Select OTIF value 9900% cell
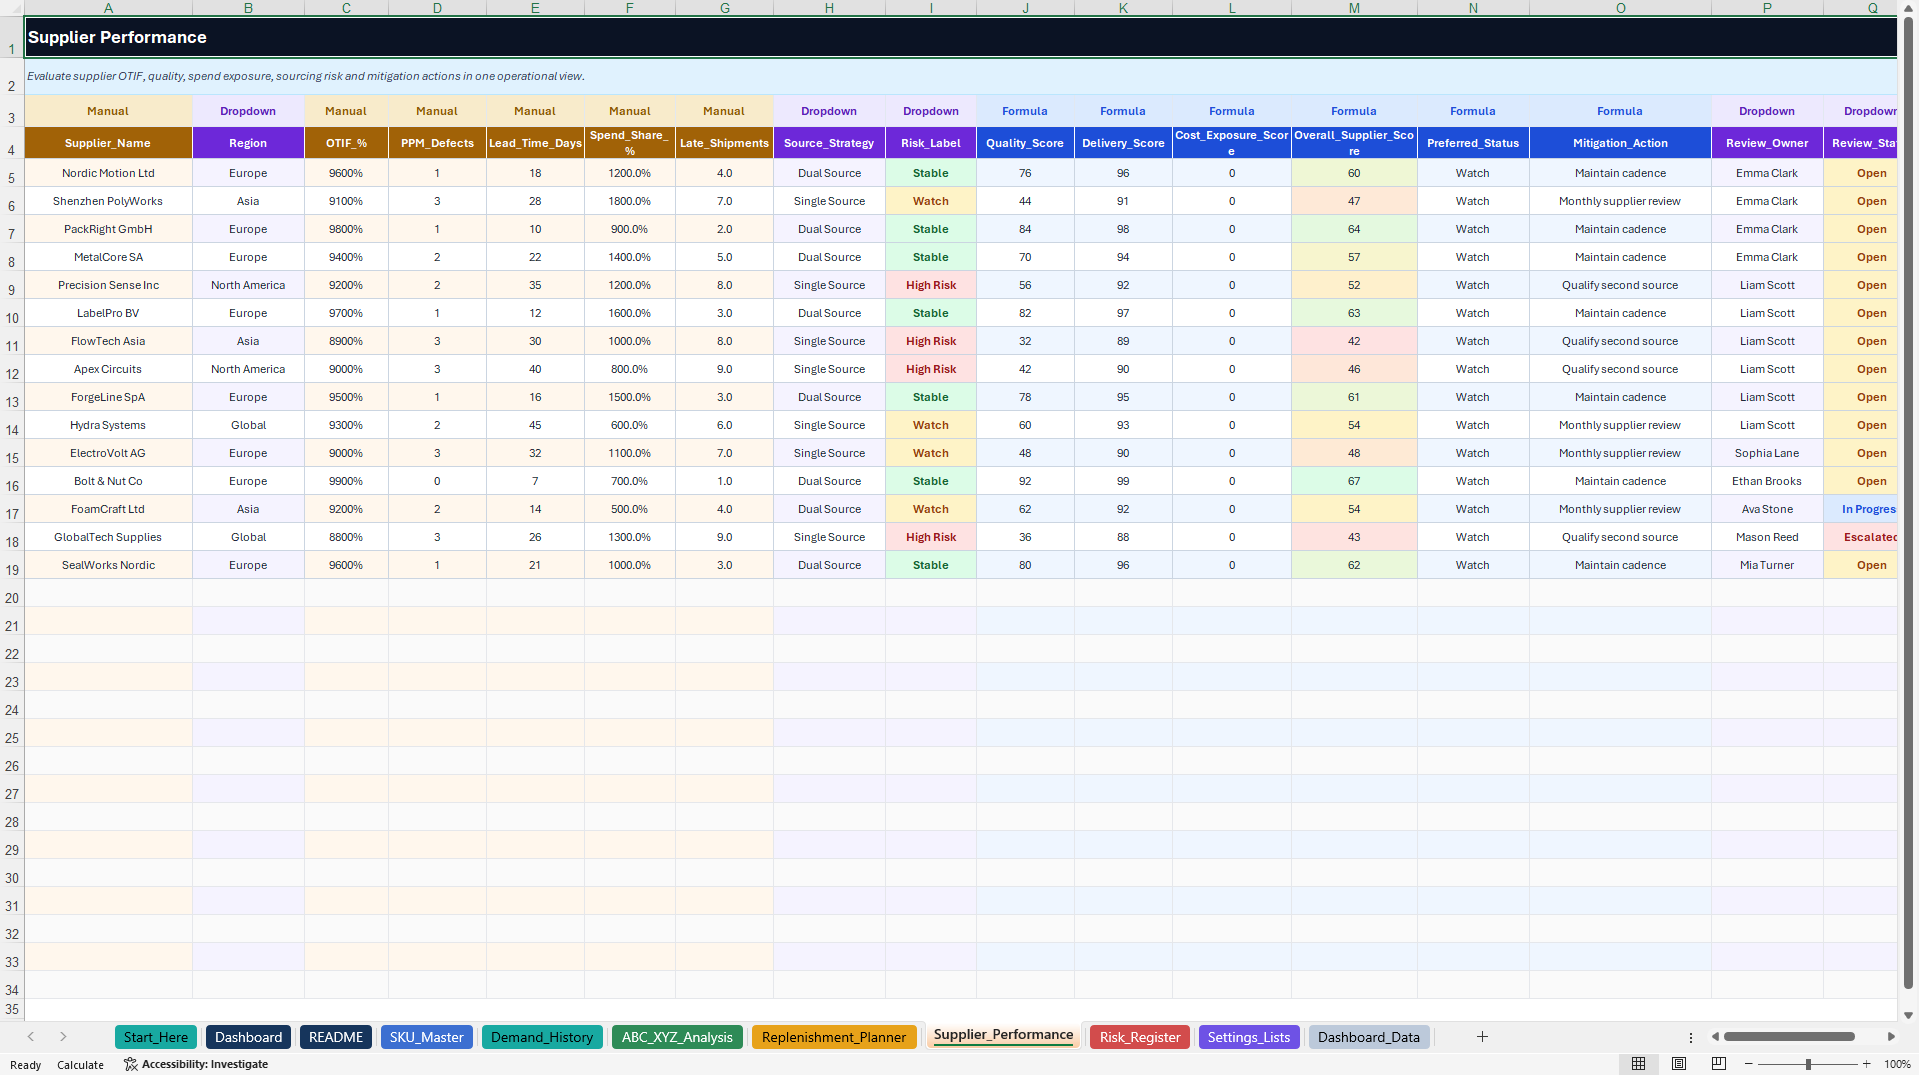Image resolution: width=1919 pixels, height=1075 pixels. point(346,481)
